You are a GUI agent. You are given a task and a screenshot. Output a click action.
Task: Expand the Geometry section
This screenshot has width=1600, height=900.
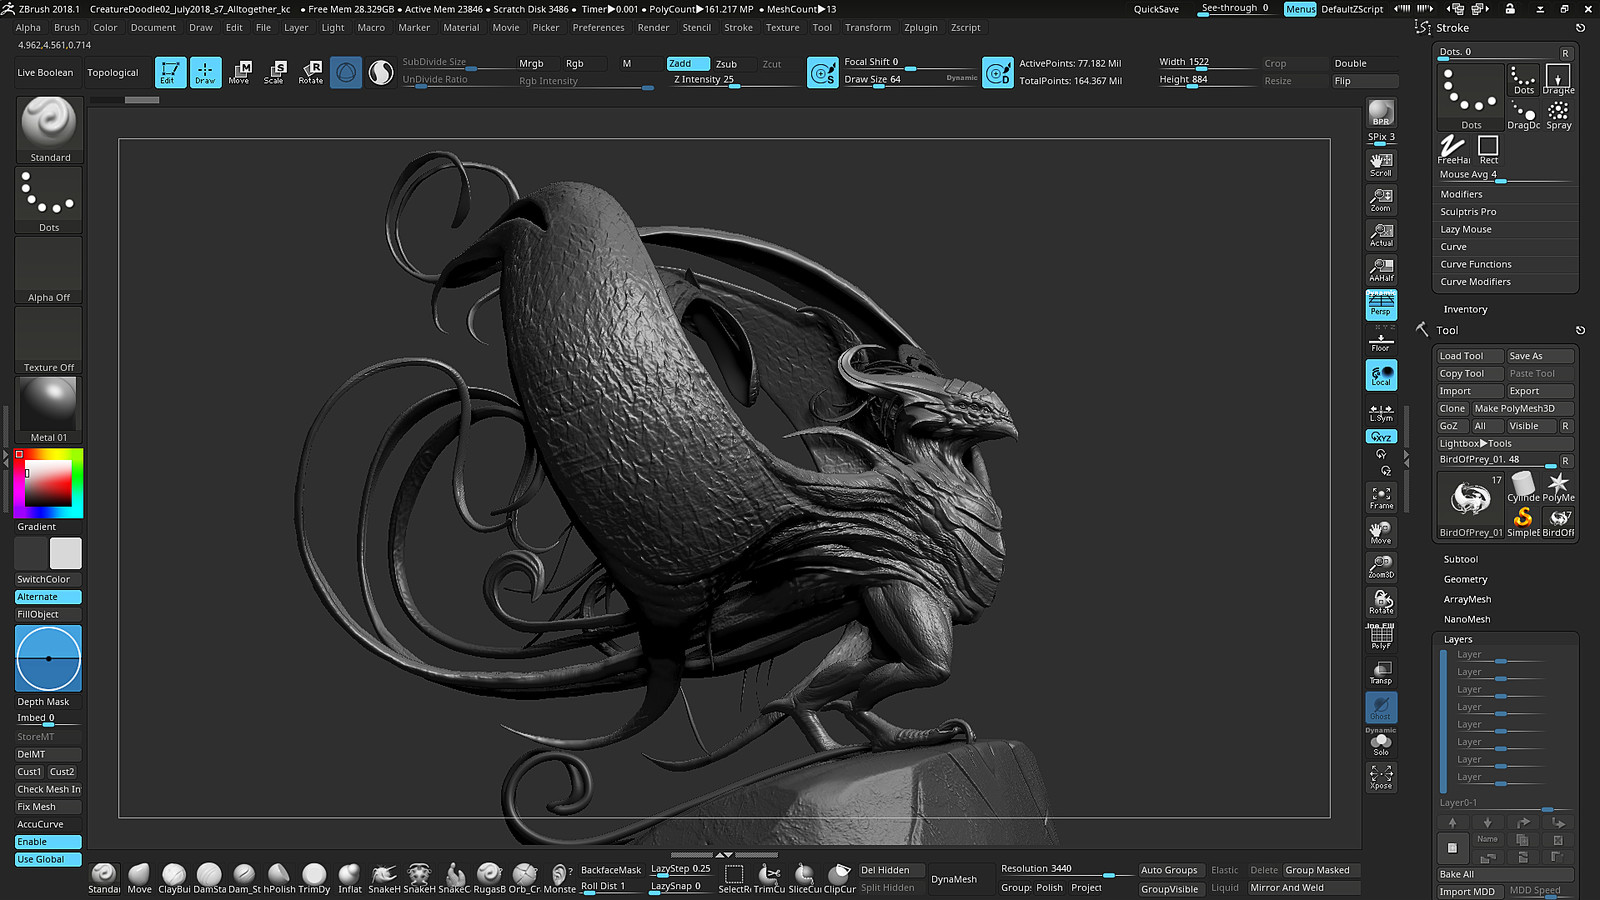(x=1465, y=579)
